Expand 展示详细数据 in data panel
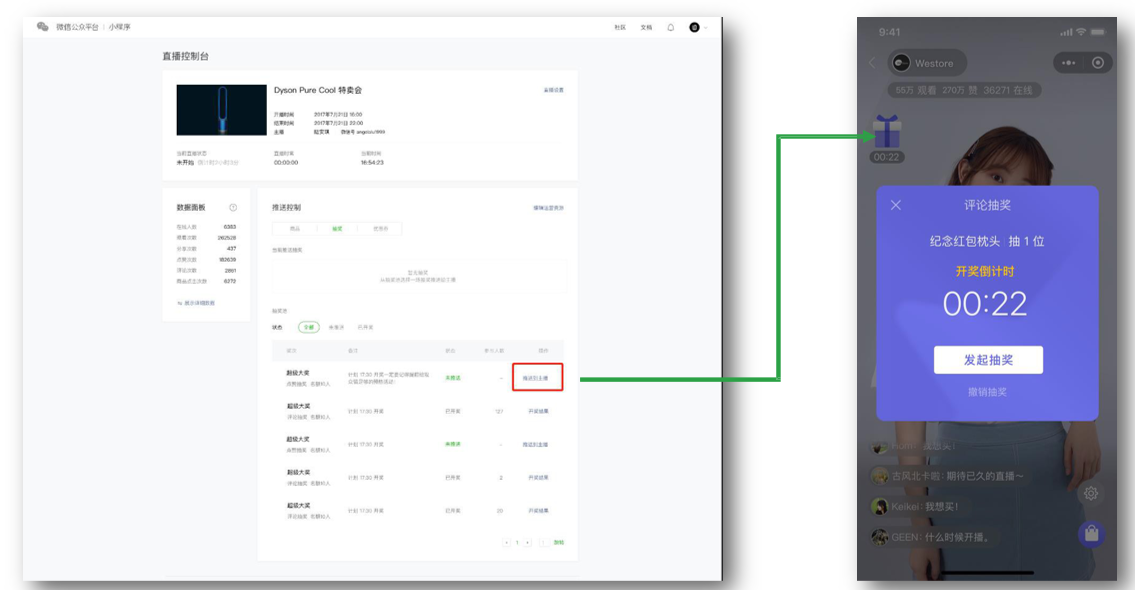The width and height of the screenshot is (1135, 590). tap(197, 302)
